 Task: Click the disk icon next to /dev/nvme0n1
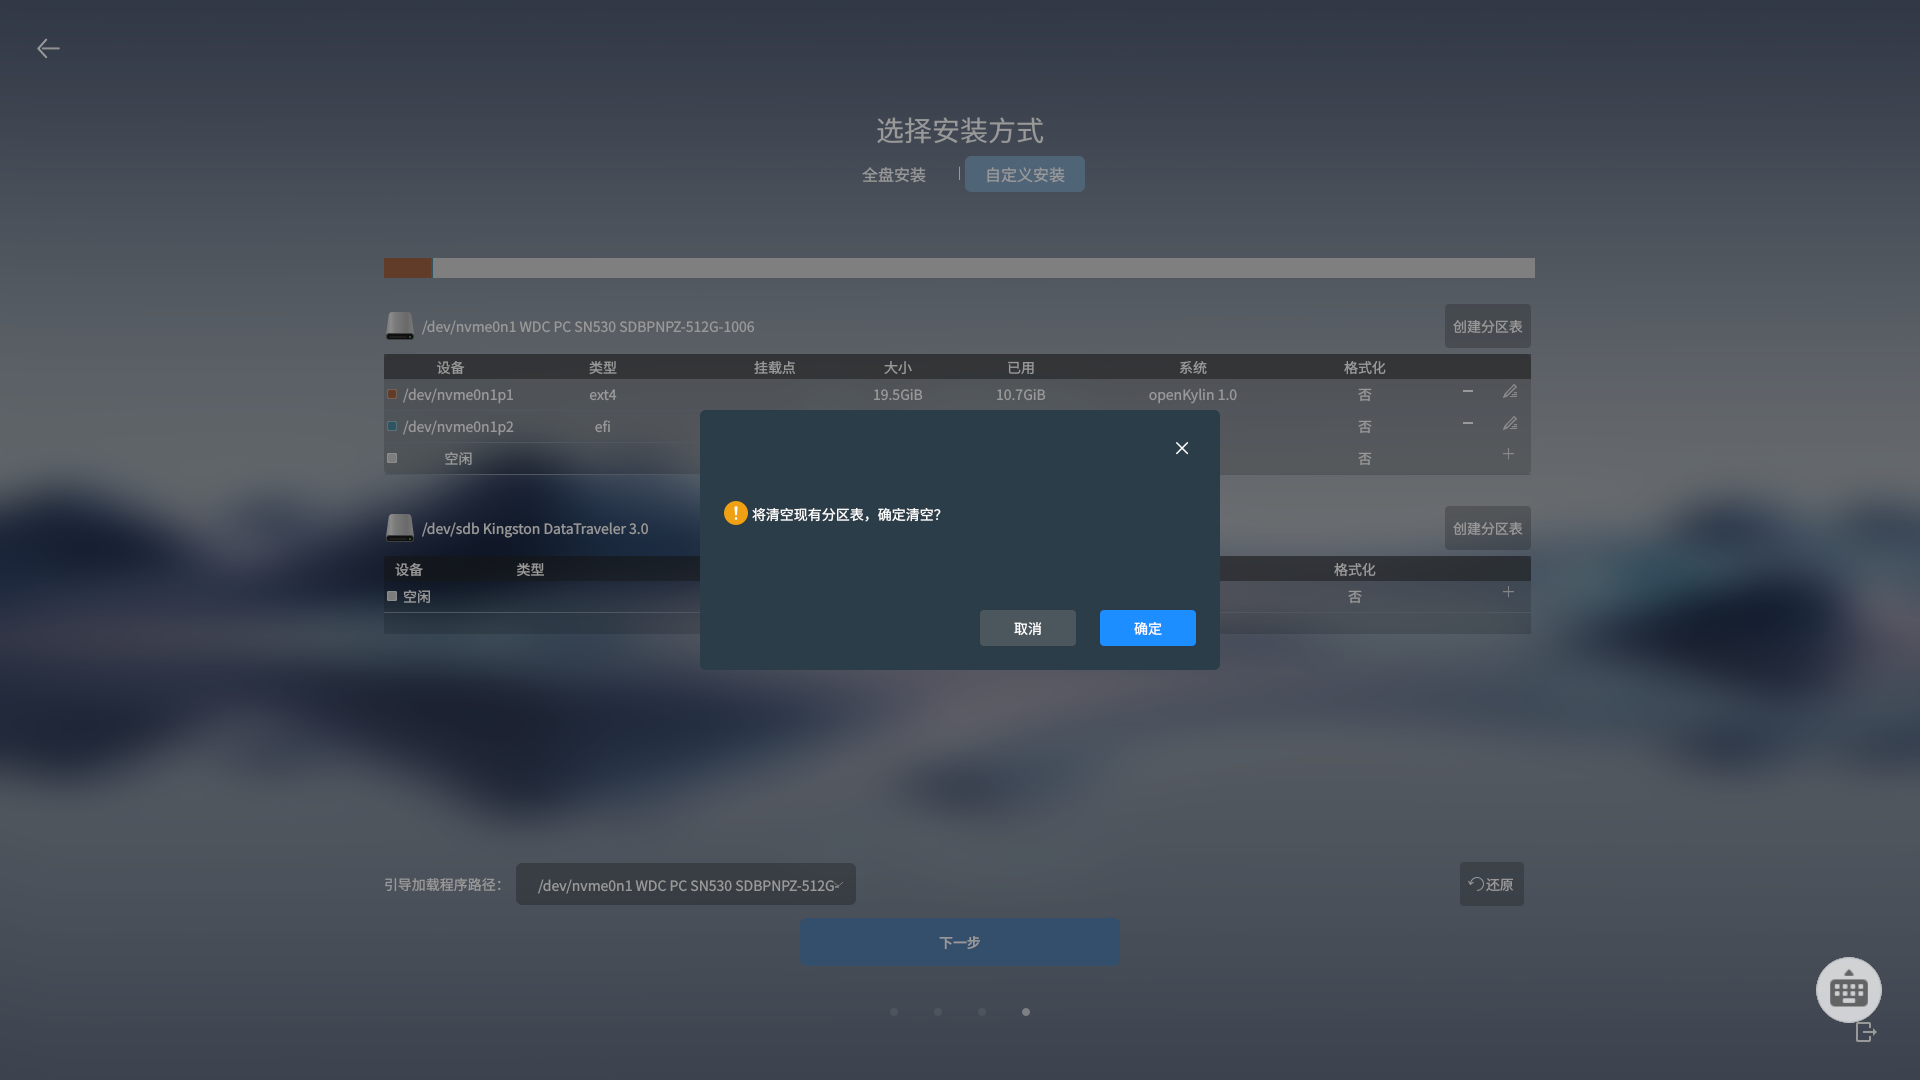point(400,325)
